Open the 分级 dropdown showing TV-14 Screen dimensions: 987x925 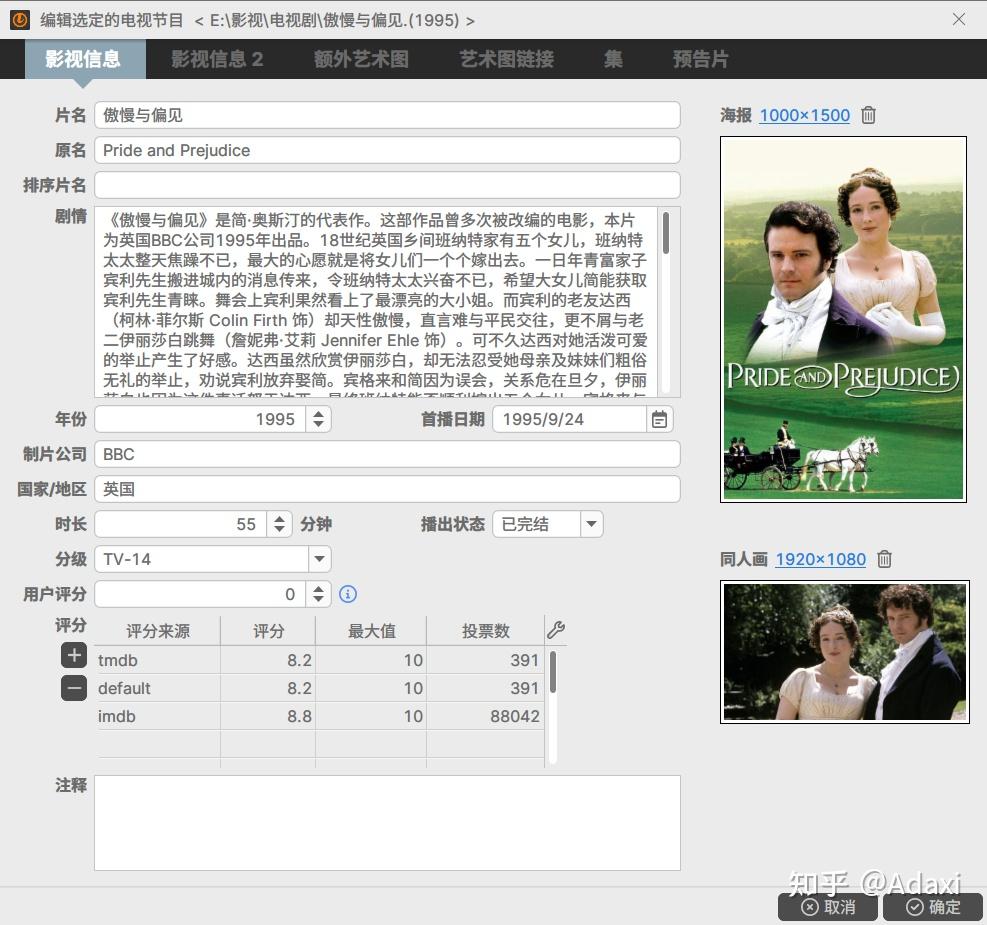pos(319,559)
